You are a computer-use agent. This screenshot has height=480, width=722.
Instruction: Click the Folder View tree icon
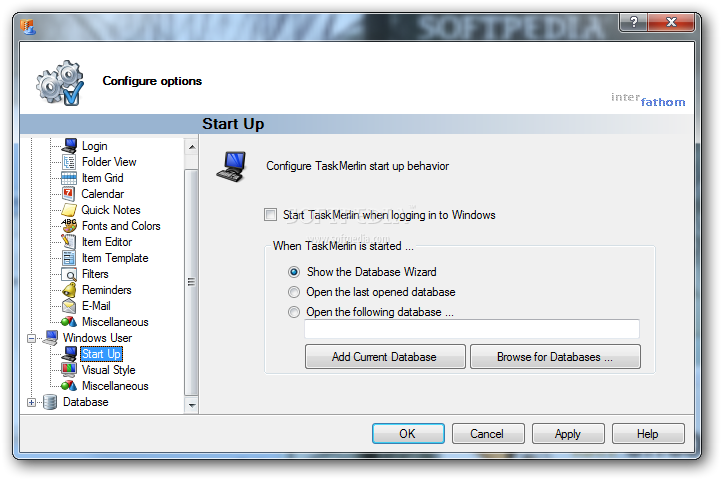69,162
